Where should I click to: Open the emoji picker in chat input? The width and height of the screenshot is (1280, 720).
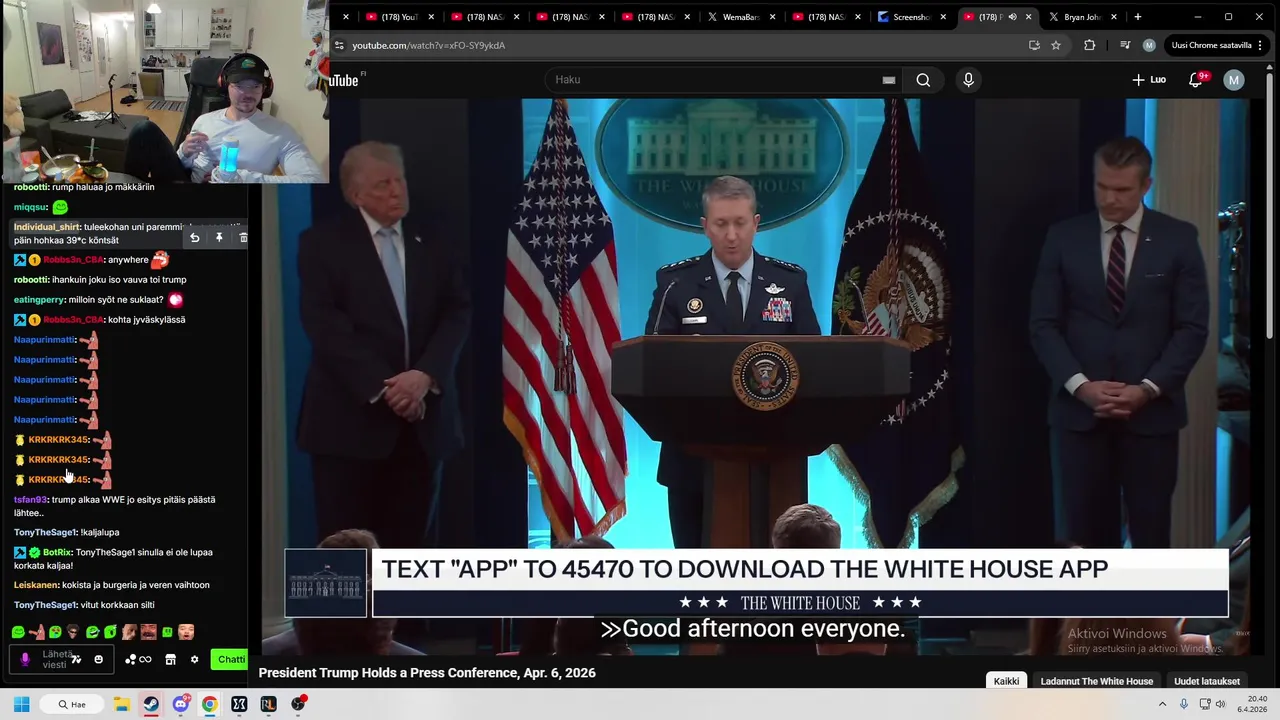pyautogui.click(x=98, y=659)
